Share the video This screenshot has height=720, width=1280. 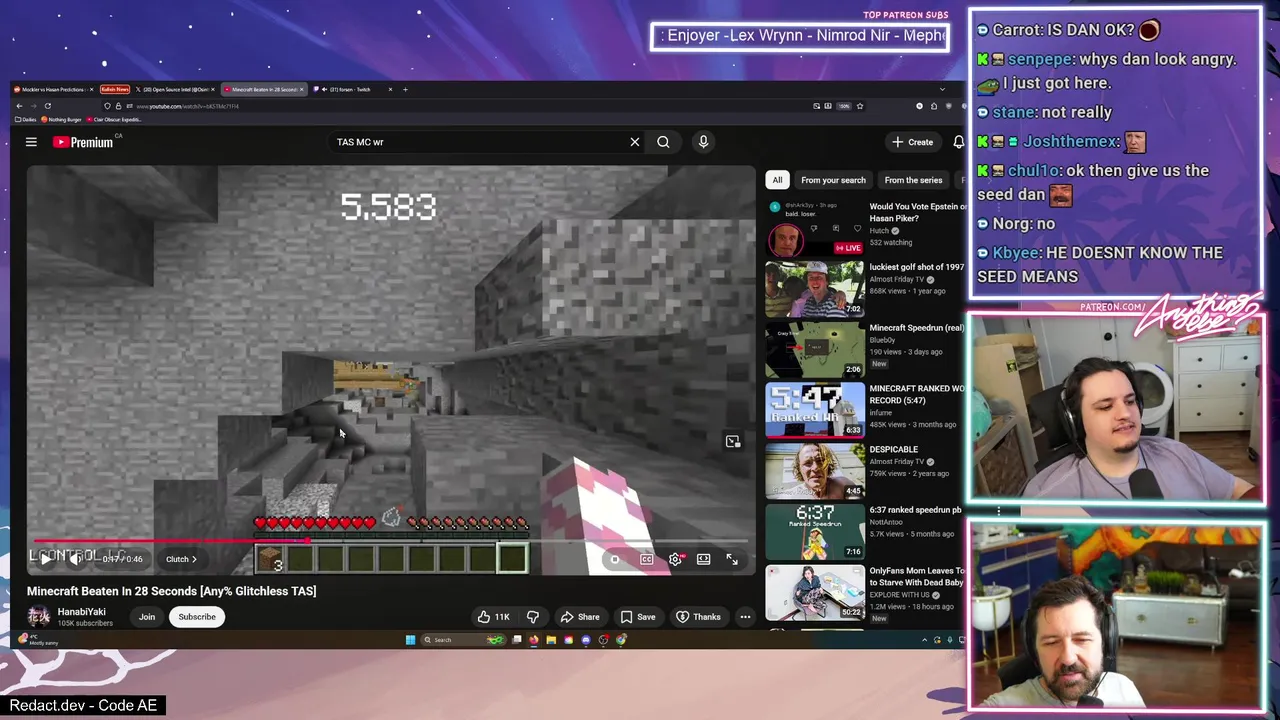(580, 617)
